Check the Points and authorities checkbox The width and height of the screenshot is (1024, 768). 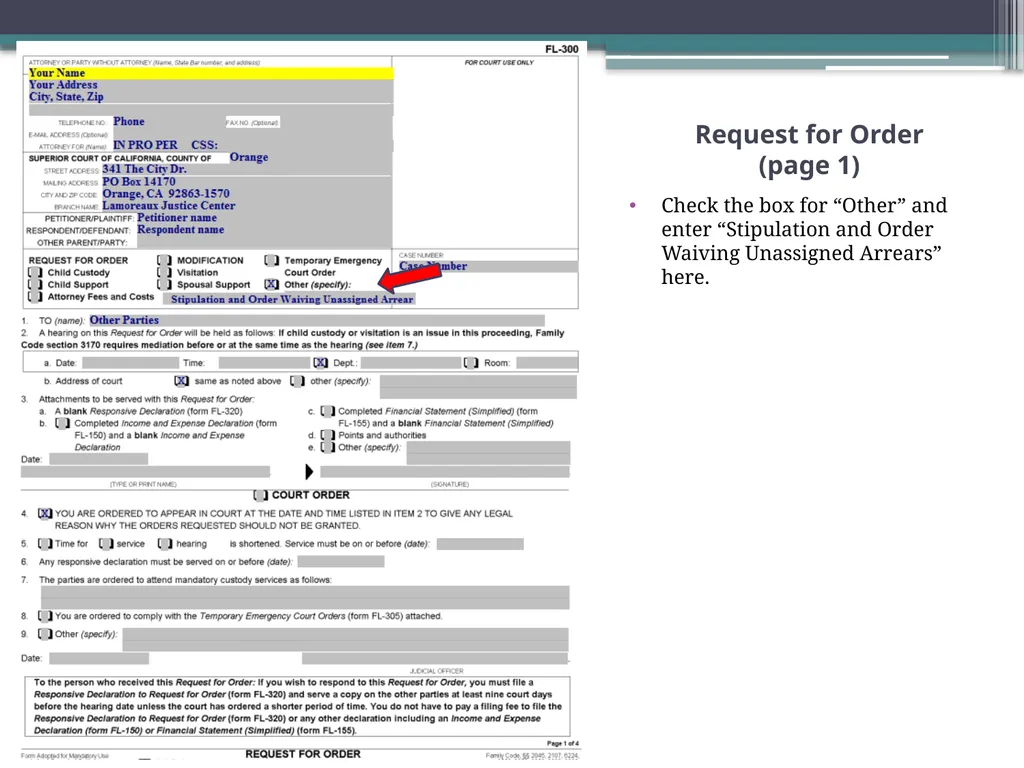tap(328, 435)
